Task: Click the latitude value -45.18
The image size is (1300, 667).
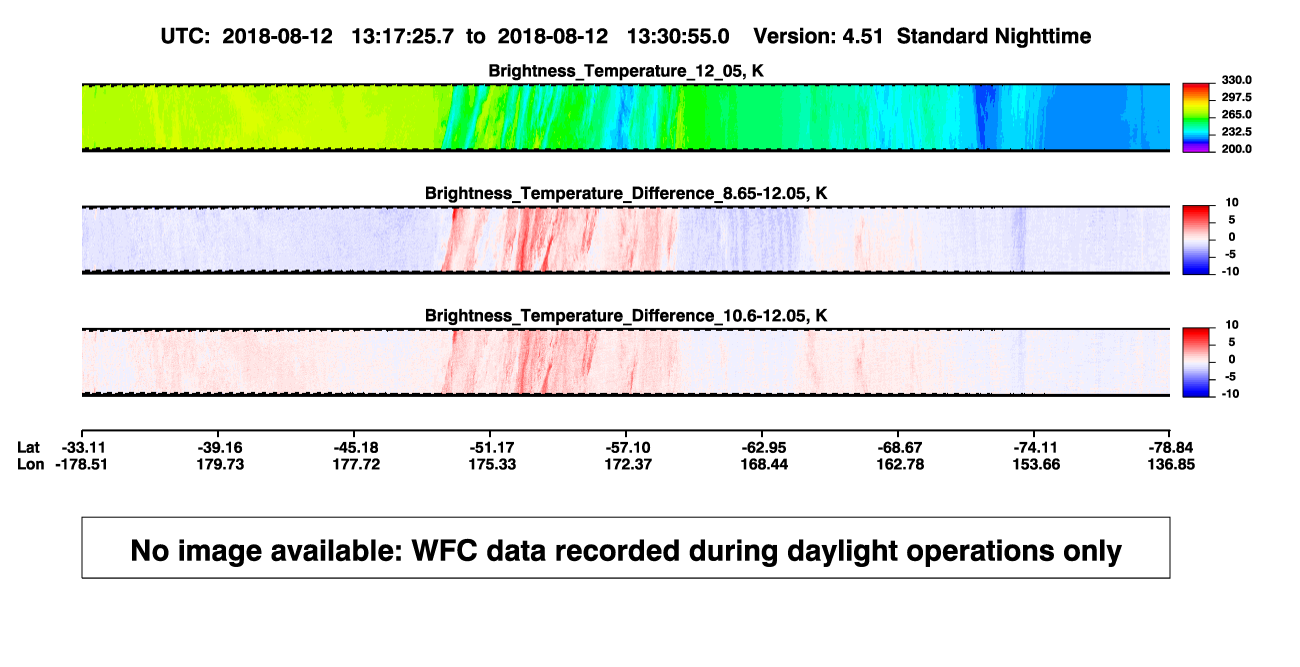Action: pyautogui.click(x=355, y=447)
